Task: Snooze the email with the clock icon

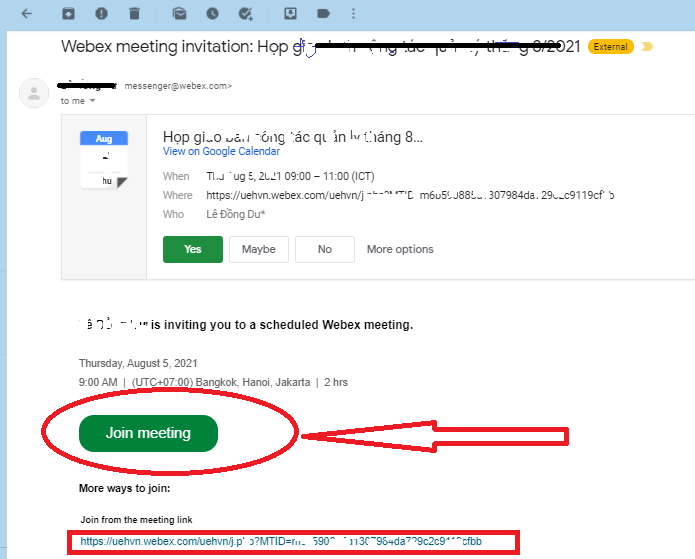Action: point(213,14)
